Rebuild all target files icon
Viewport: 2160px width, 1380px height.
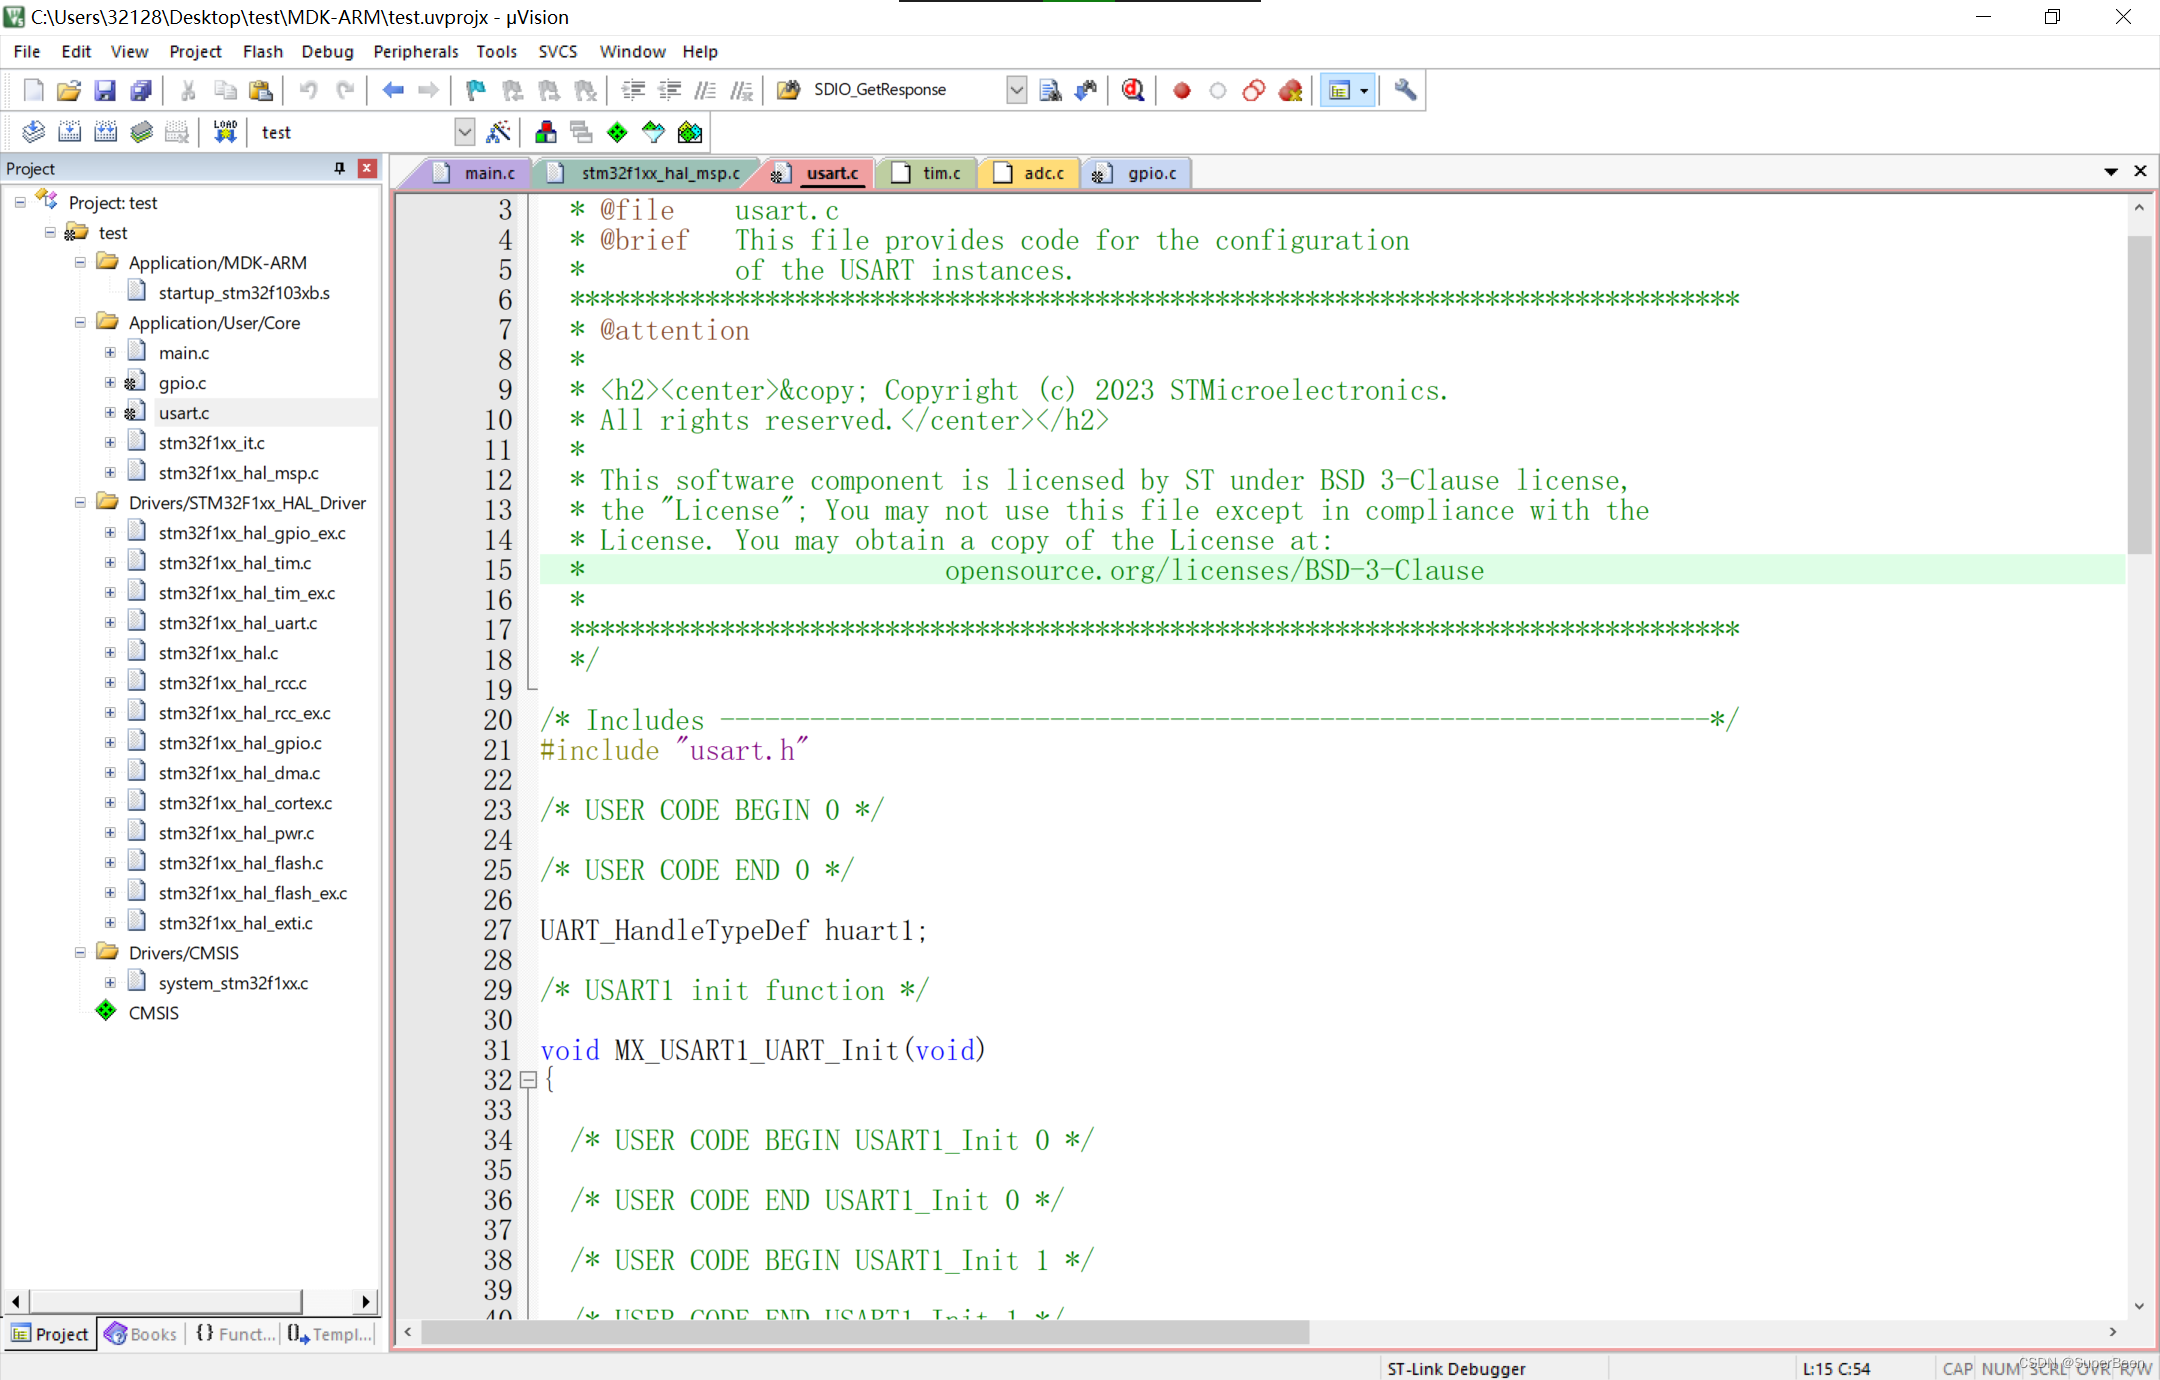point(105,132)
